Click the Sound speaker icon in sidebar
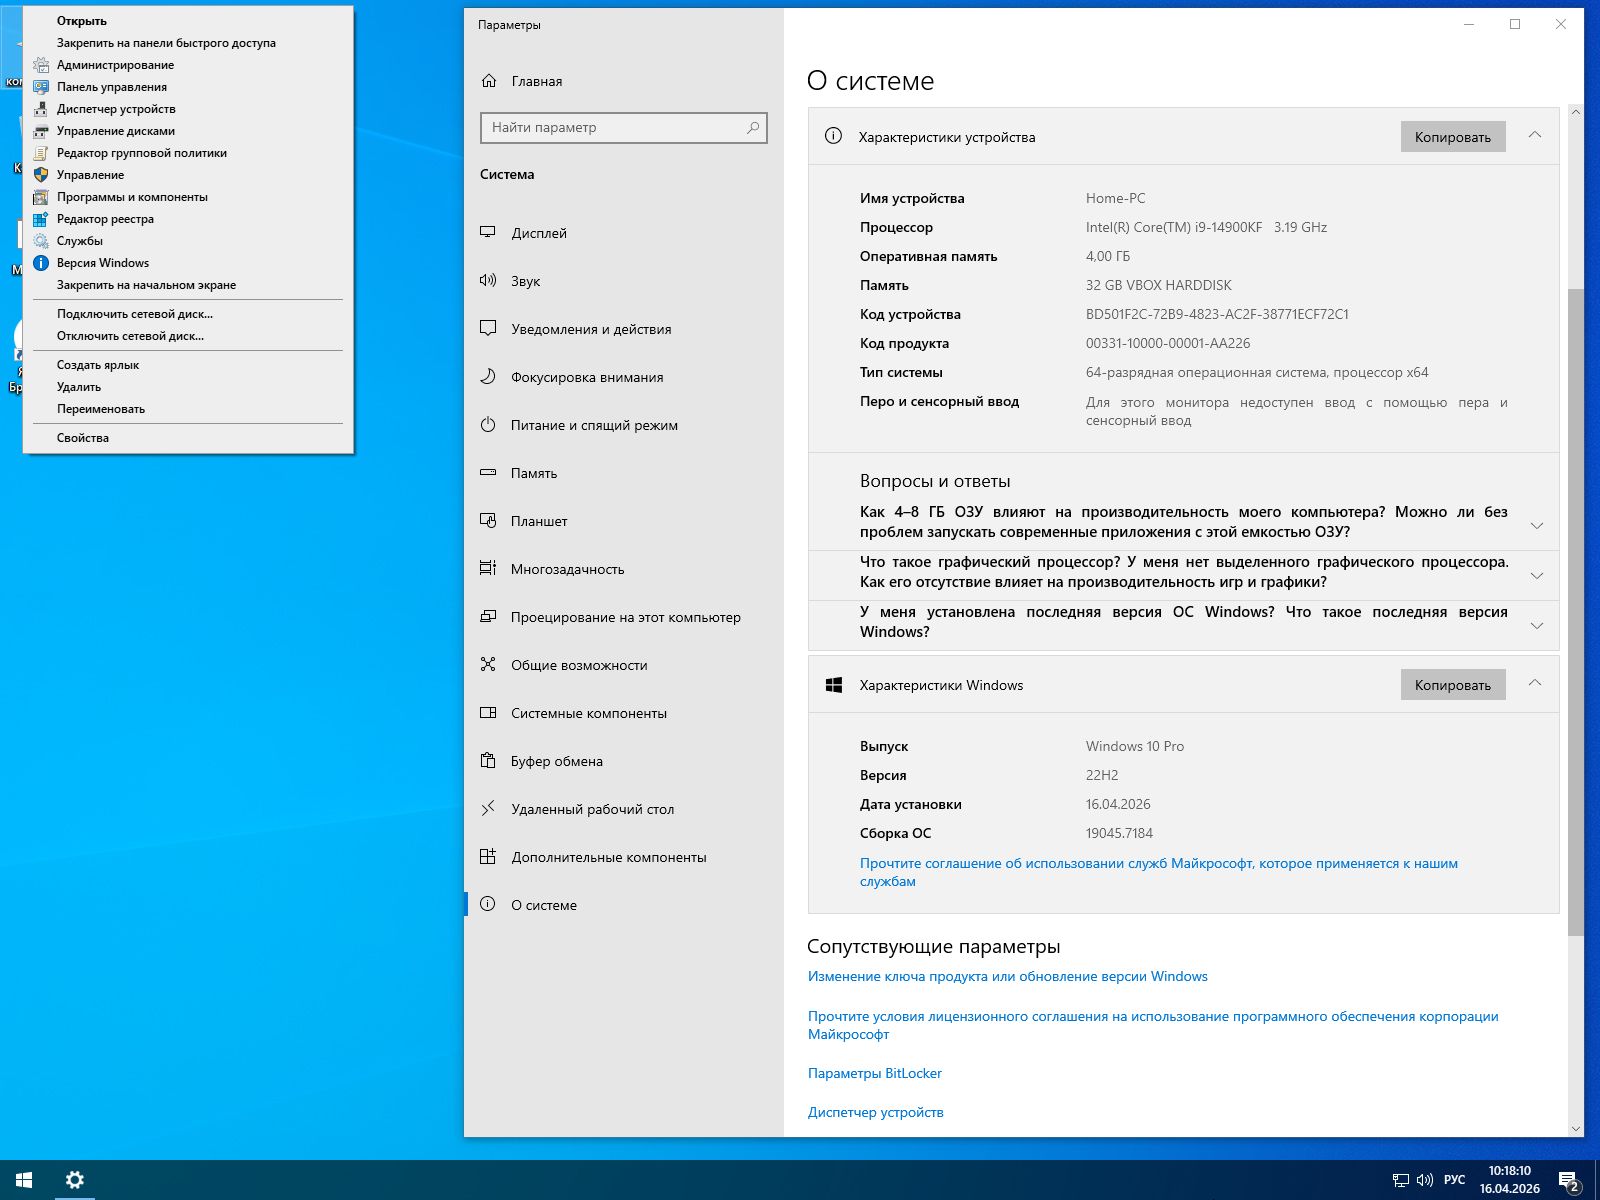 pyautogui.click(x=488, y=281)
